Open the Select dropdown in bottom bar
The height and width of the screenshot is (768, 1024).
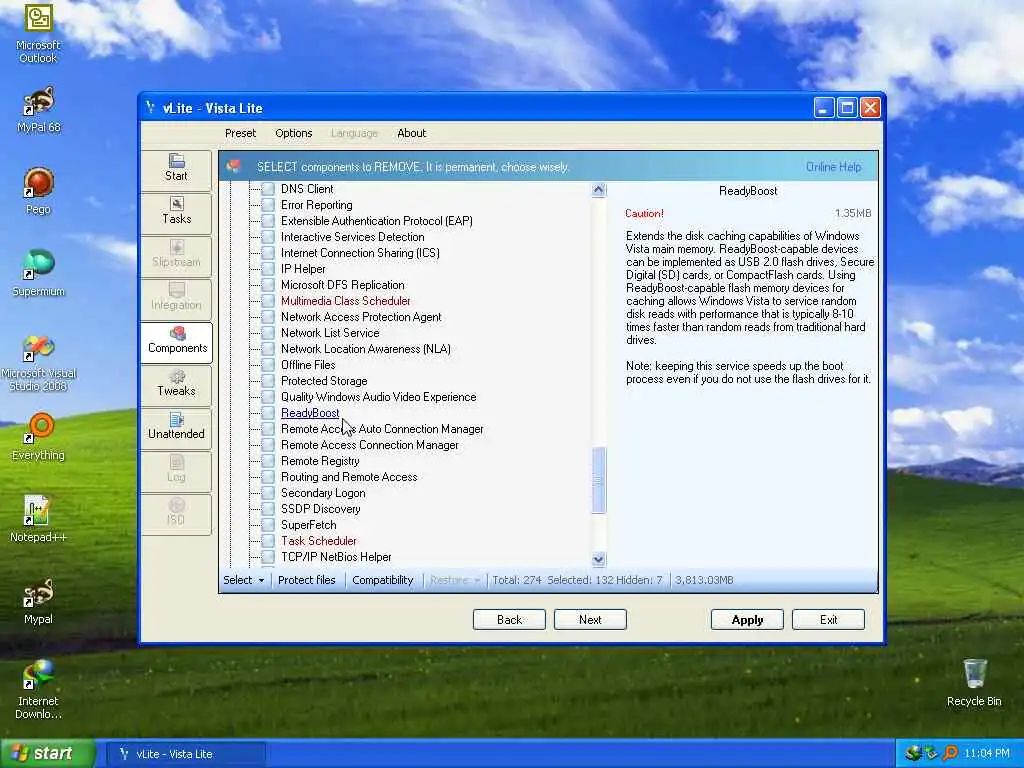(244, 580)
